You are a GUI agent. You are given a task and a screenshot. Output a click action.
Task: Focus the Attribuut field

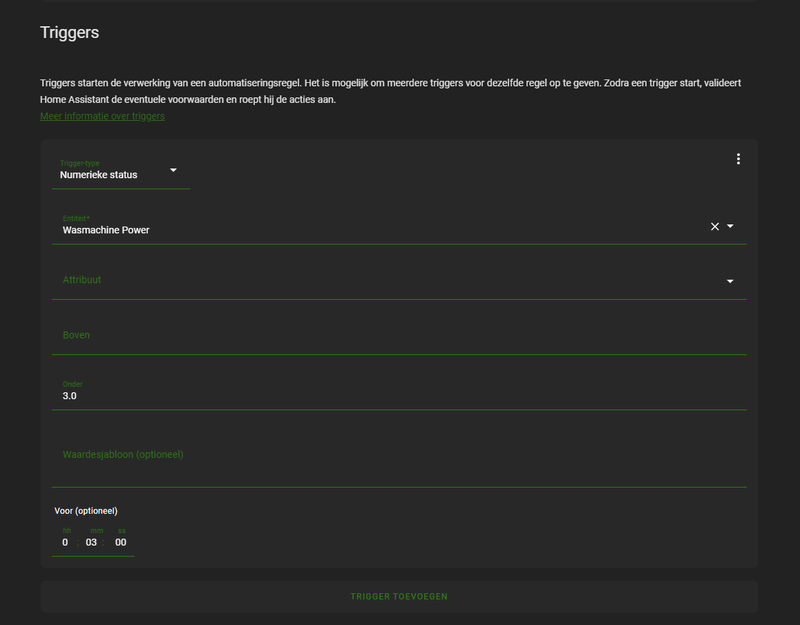click(x=380, y=281)
